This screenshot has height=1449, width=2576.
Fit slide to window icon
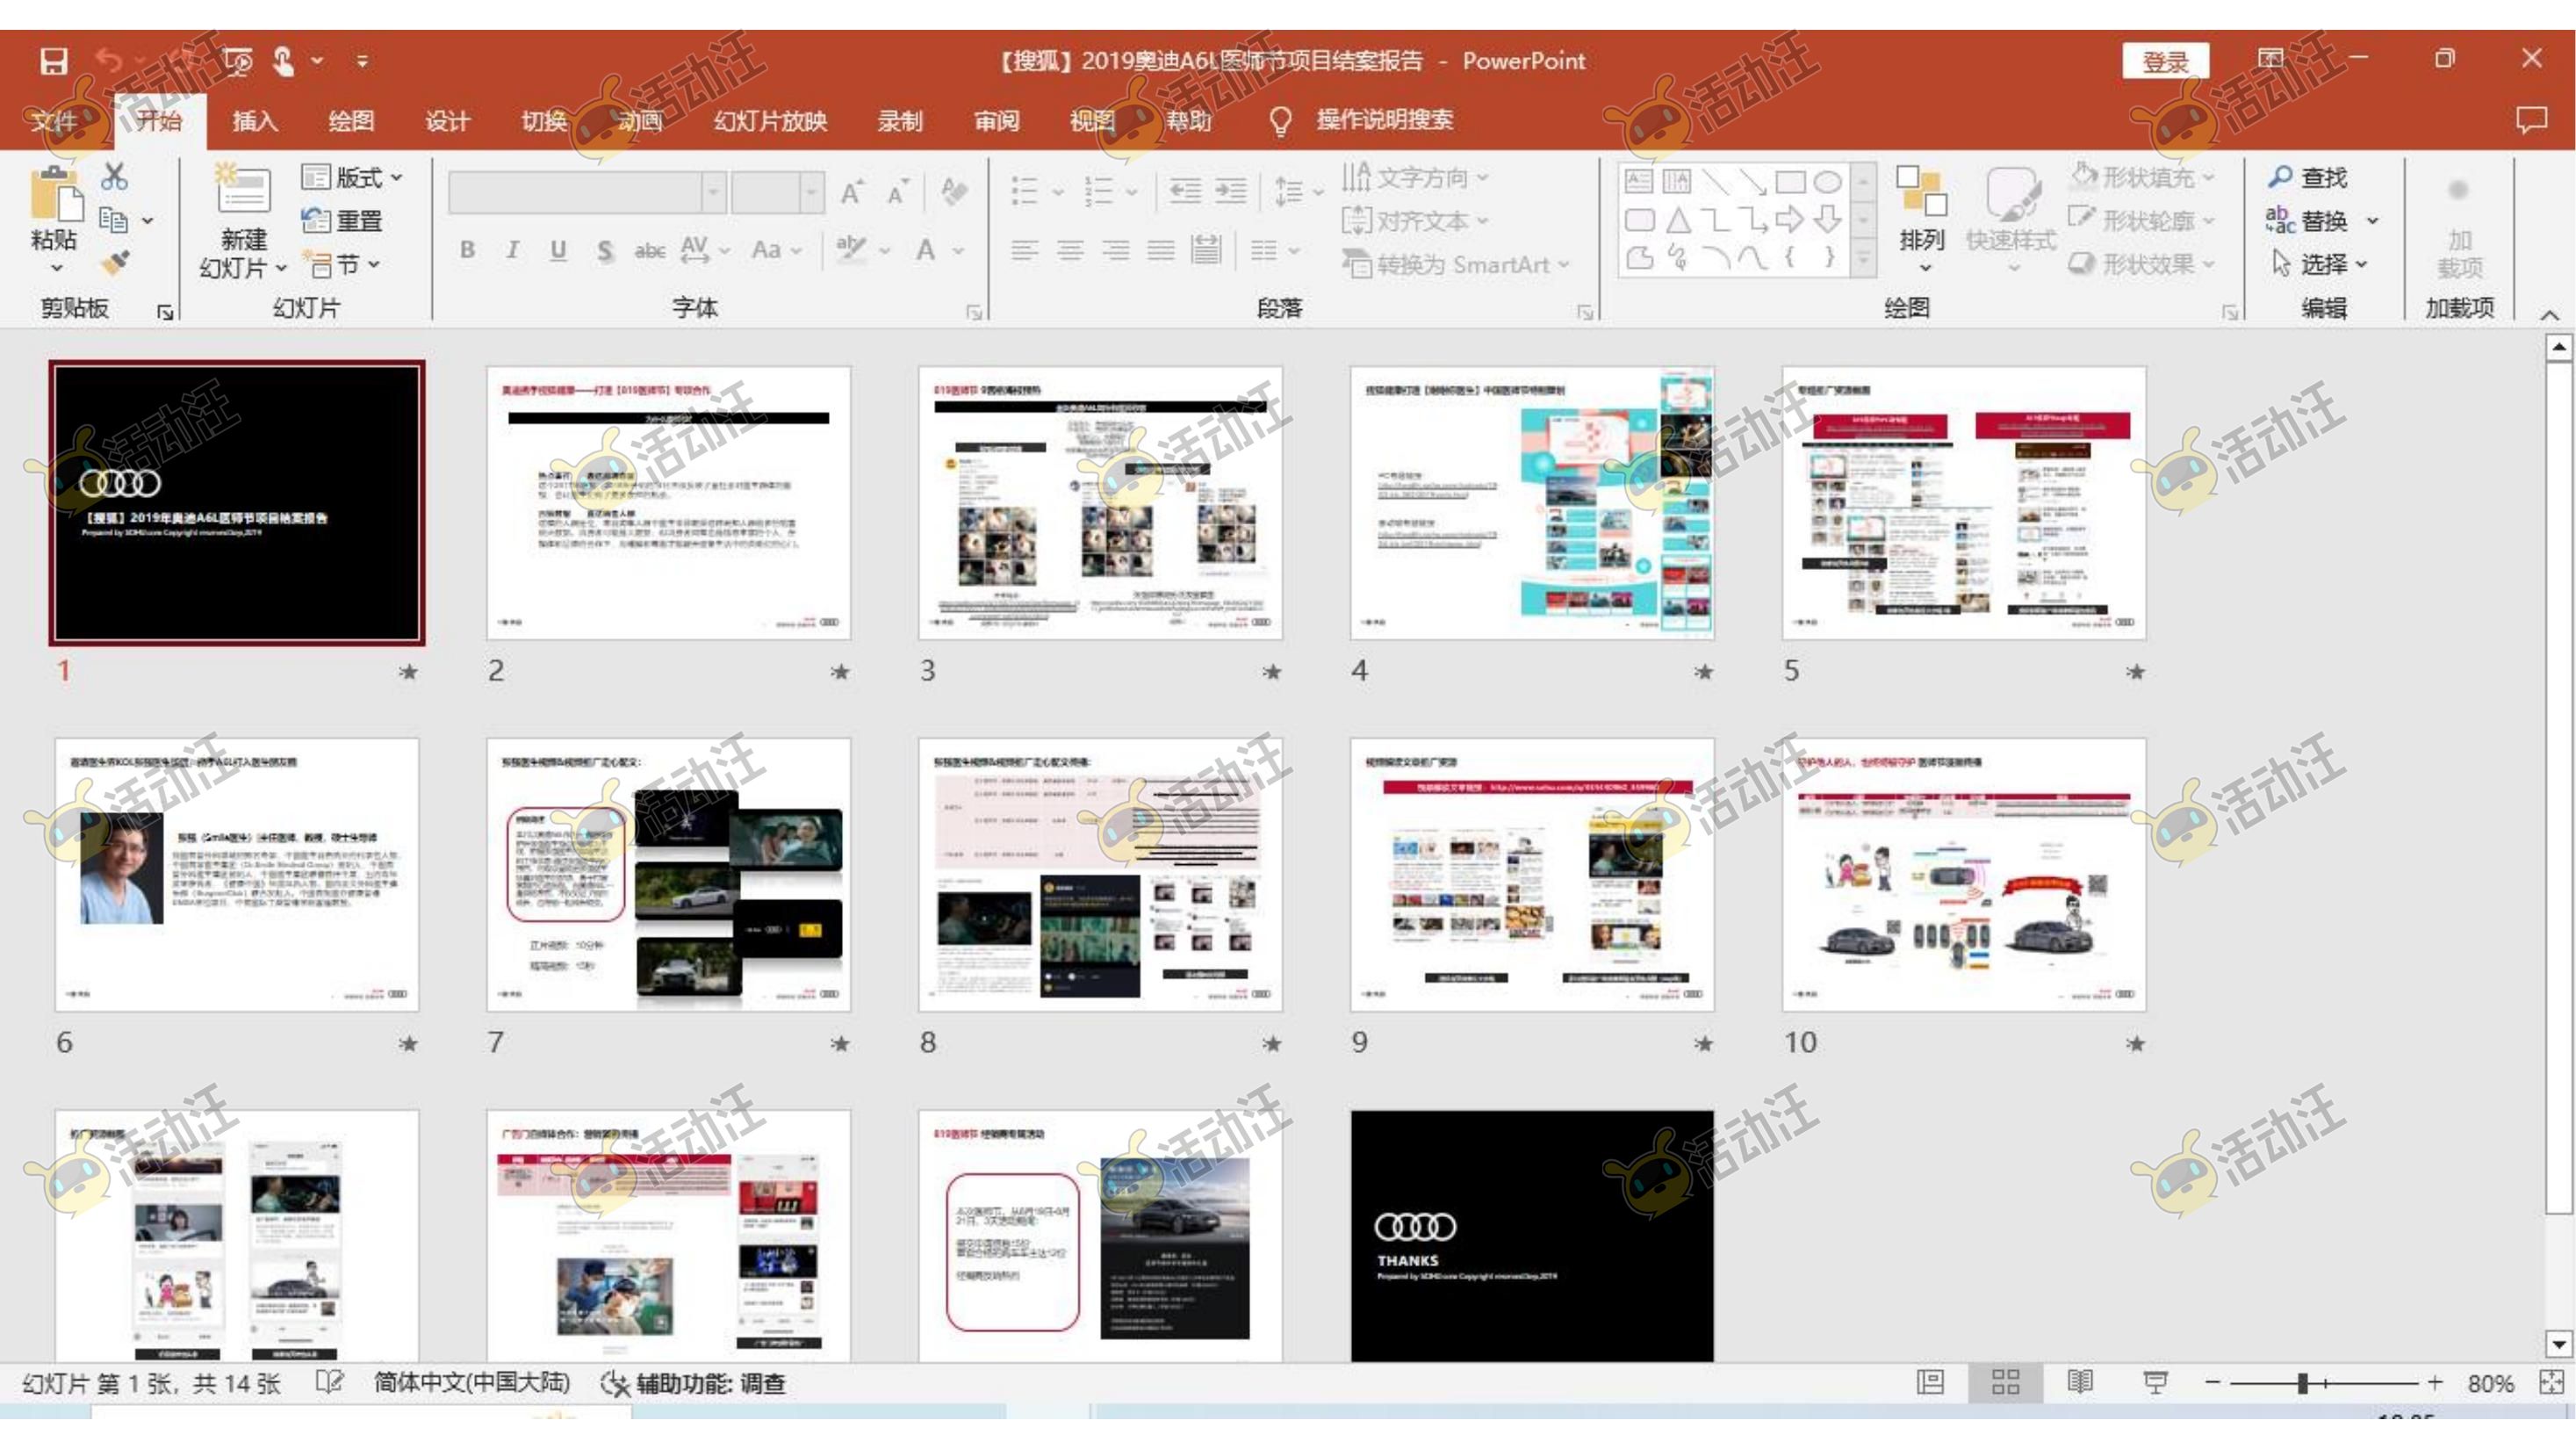[x=2551, y=1382]
